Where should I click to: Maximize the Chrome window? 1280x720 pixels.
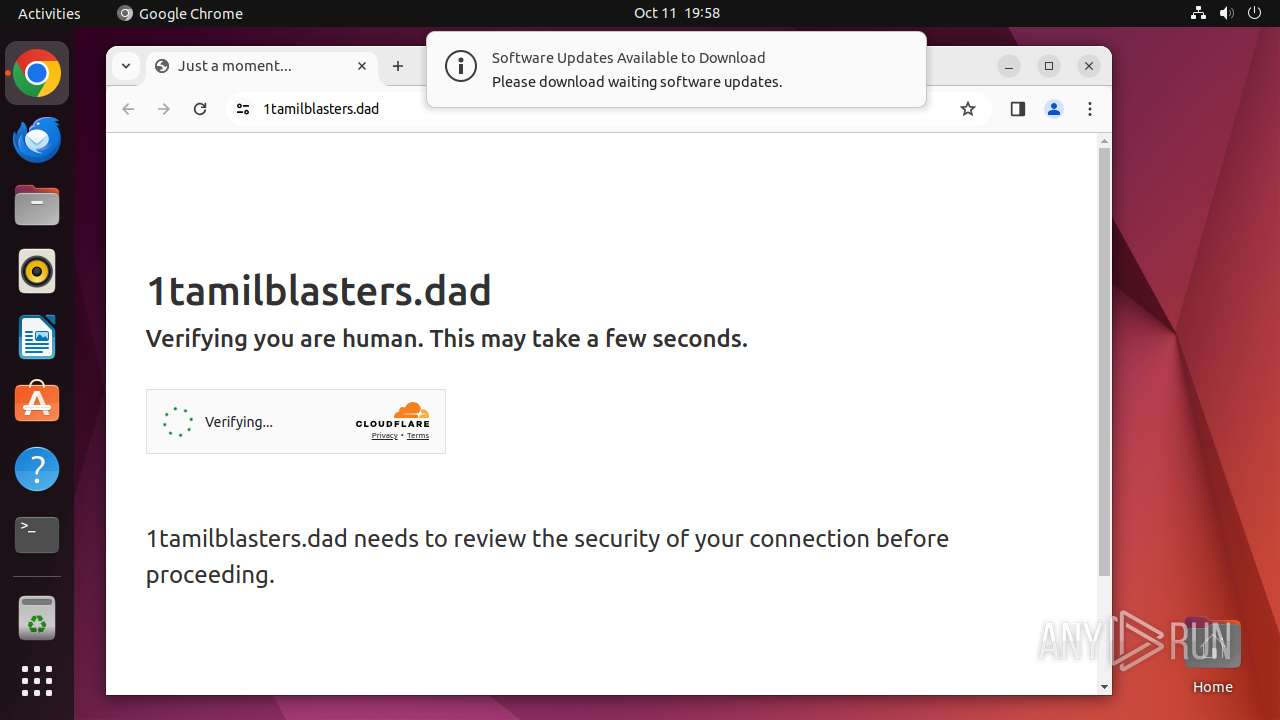[1049, 66]
